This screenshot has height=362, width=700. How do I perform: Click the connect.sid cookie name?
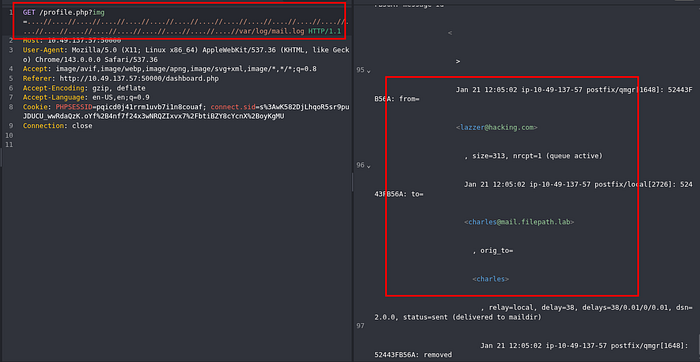pyautogui.click(x=232, y=107)
